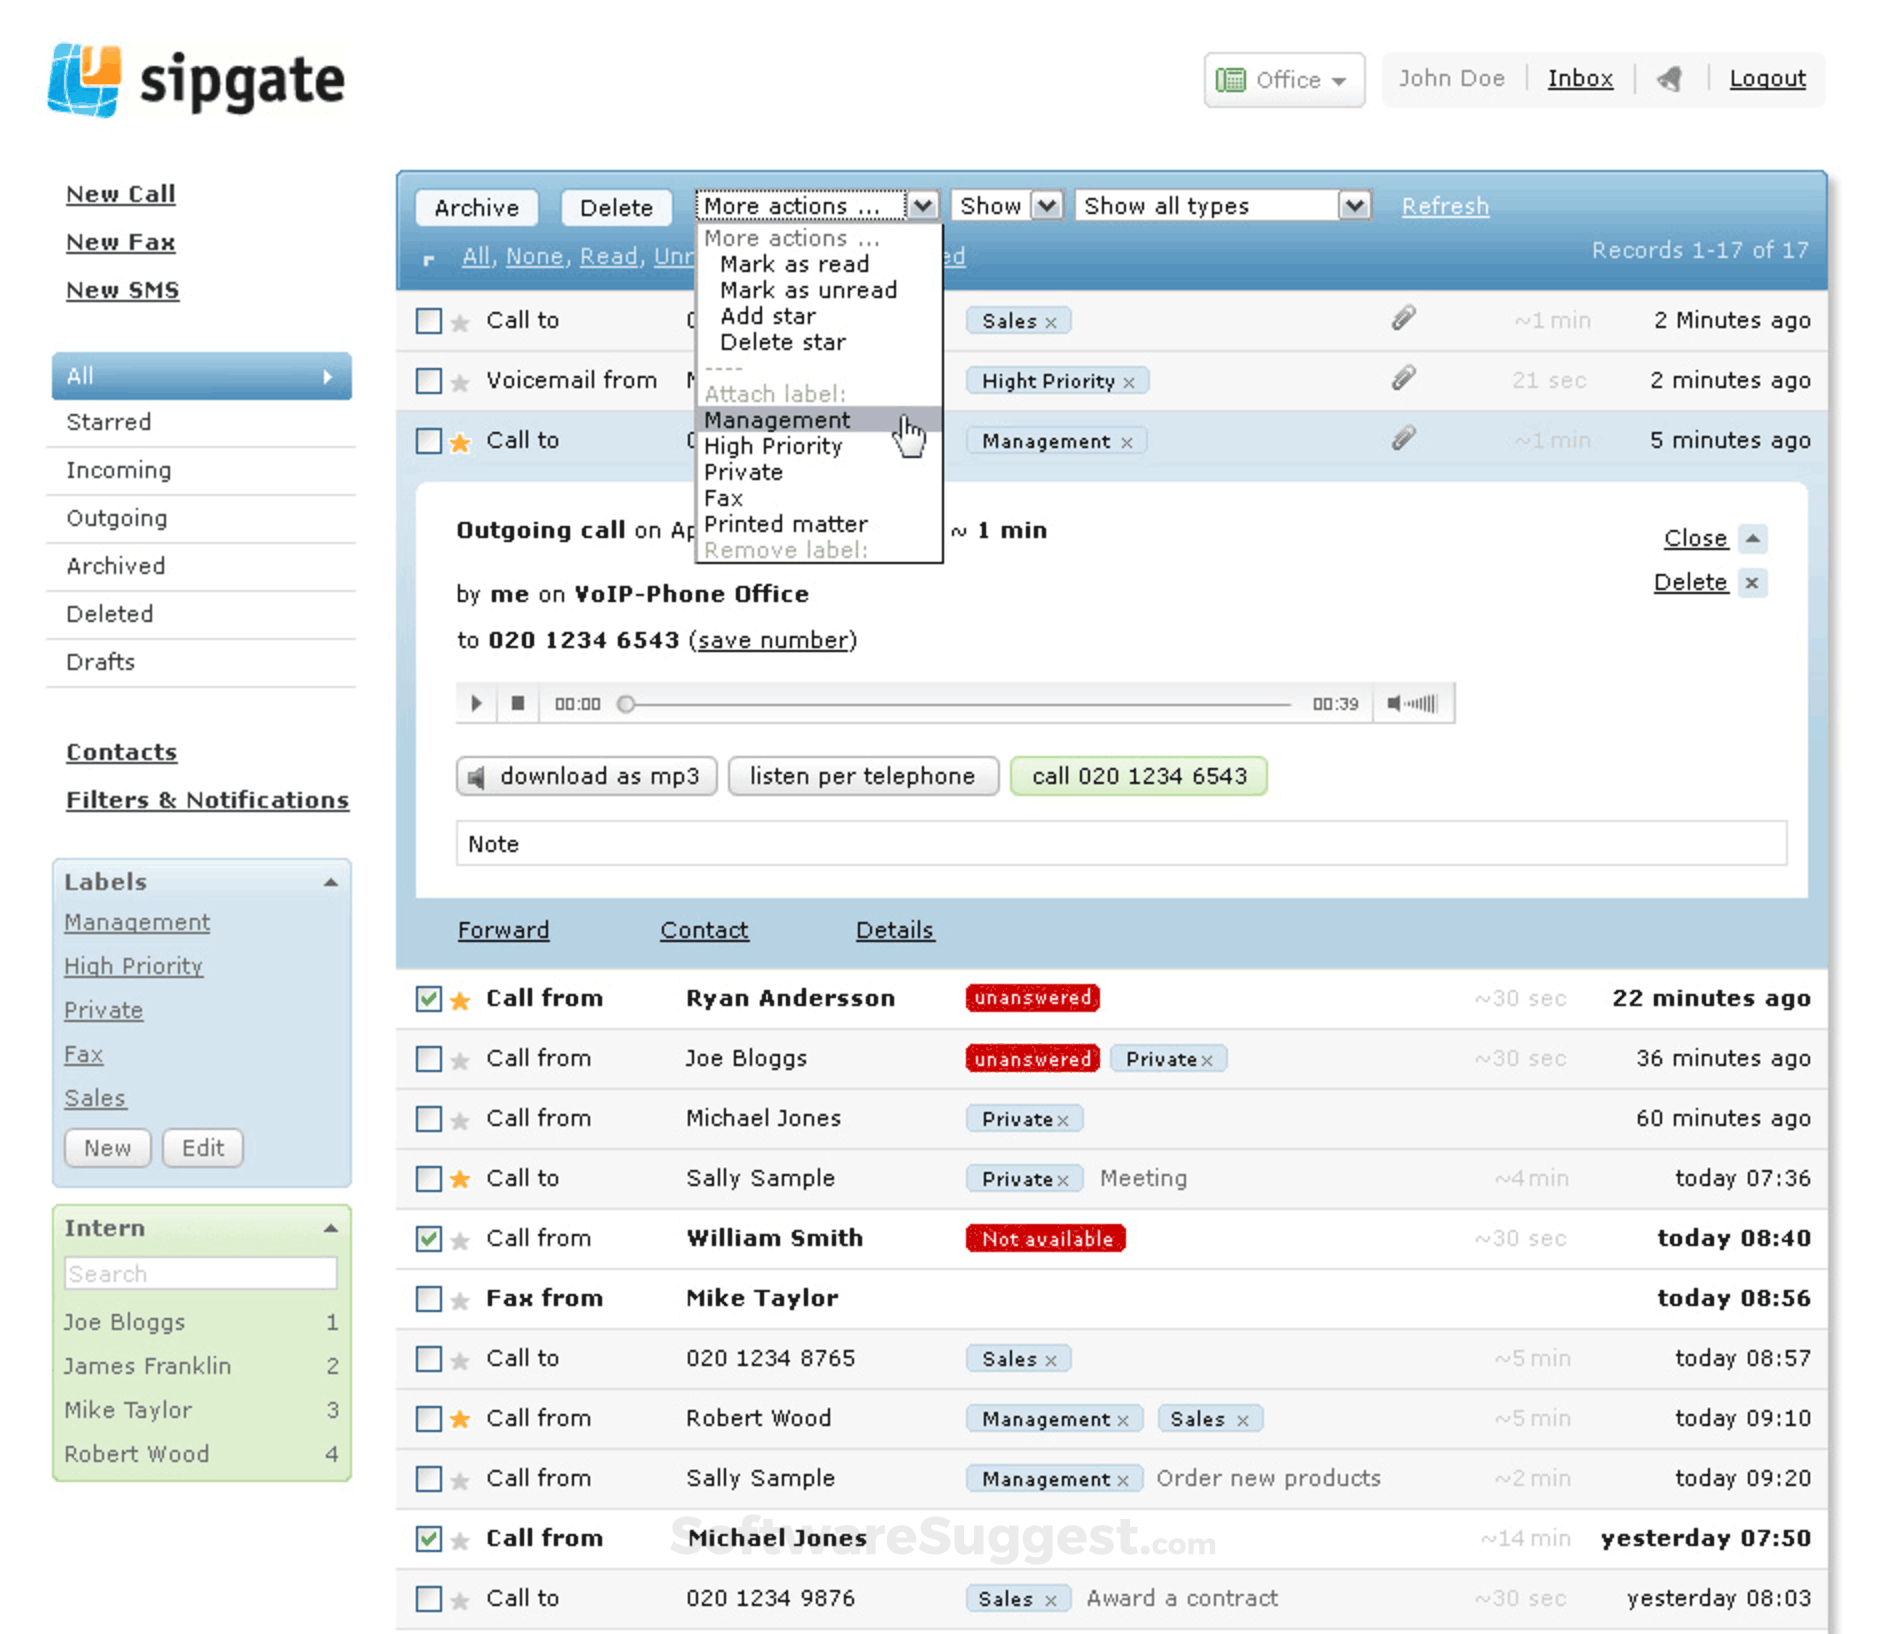Star the call from Joe Bloggs
This screenshot has width=1886, height=1634.
(459, 1058)
